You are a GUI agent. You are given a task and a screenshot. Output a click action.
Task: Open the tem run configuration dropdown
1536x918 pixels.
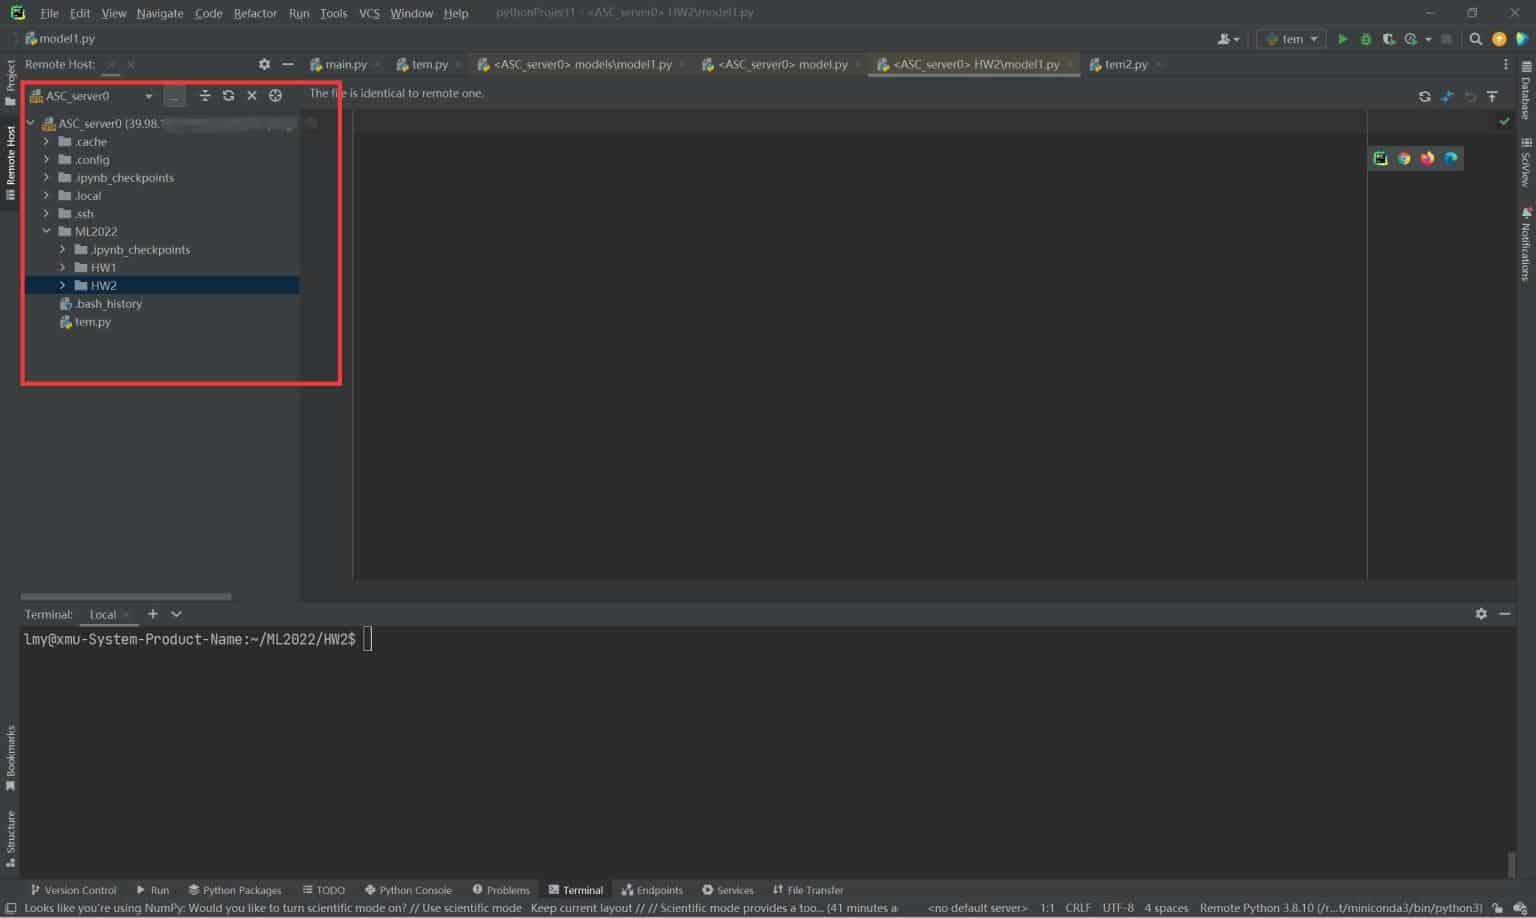point(1291,39)
